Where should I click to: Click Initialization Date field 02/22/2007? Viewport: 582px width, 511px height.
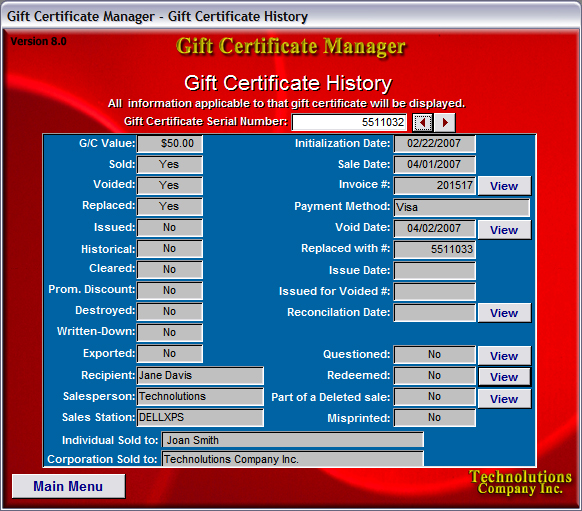coord(435,144)
